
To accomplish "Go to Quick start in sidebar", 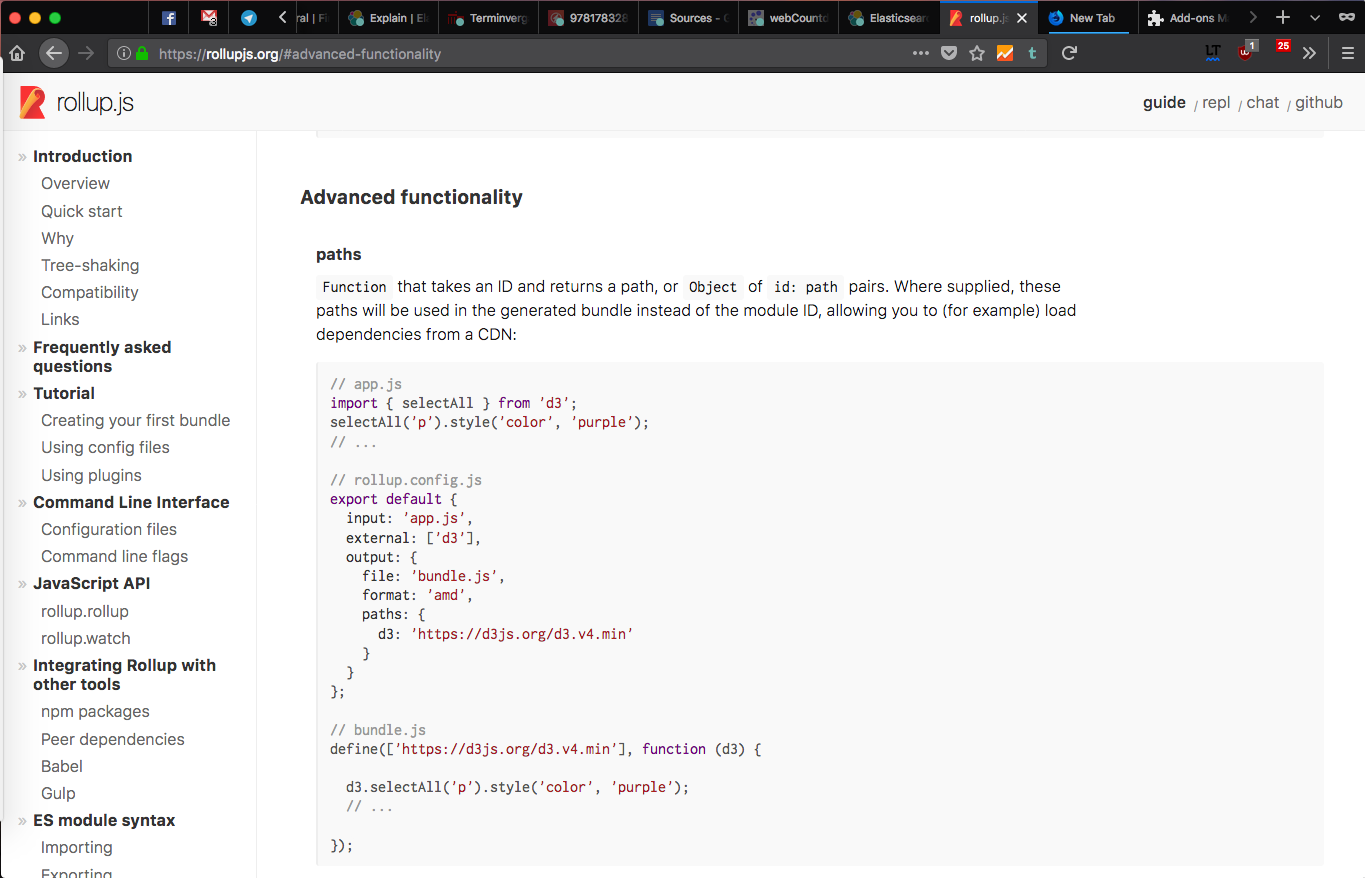I will [82, 211].
